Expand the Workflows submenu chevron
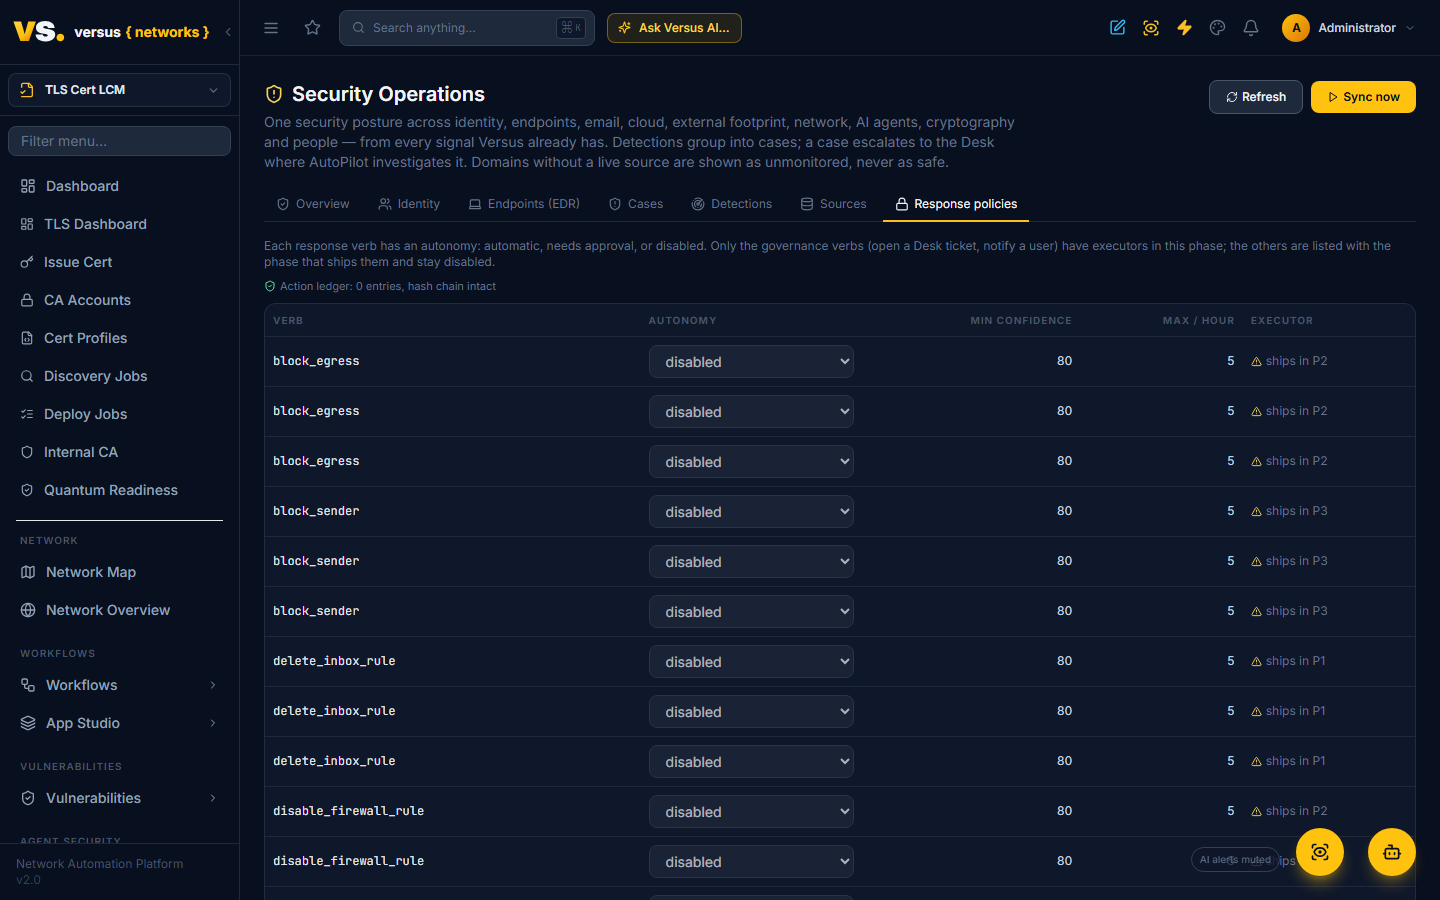 (213, 685)
